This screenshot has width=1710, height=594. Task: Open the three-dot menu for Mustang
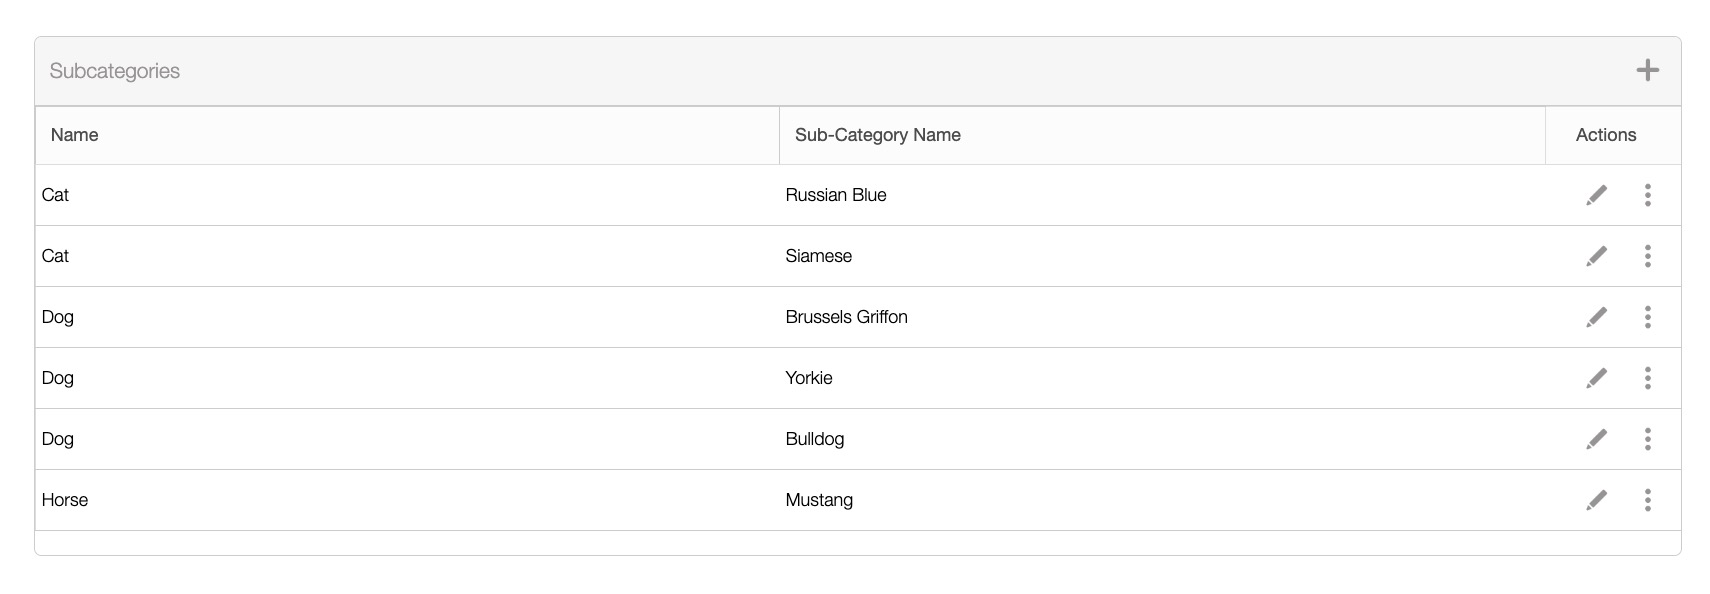tap(1647, 500)
